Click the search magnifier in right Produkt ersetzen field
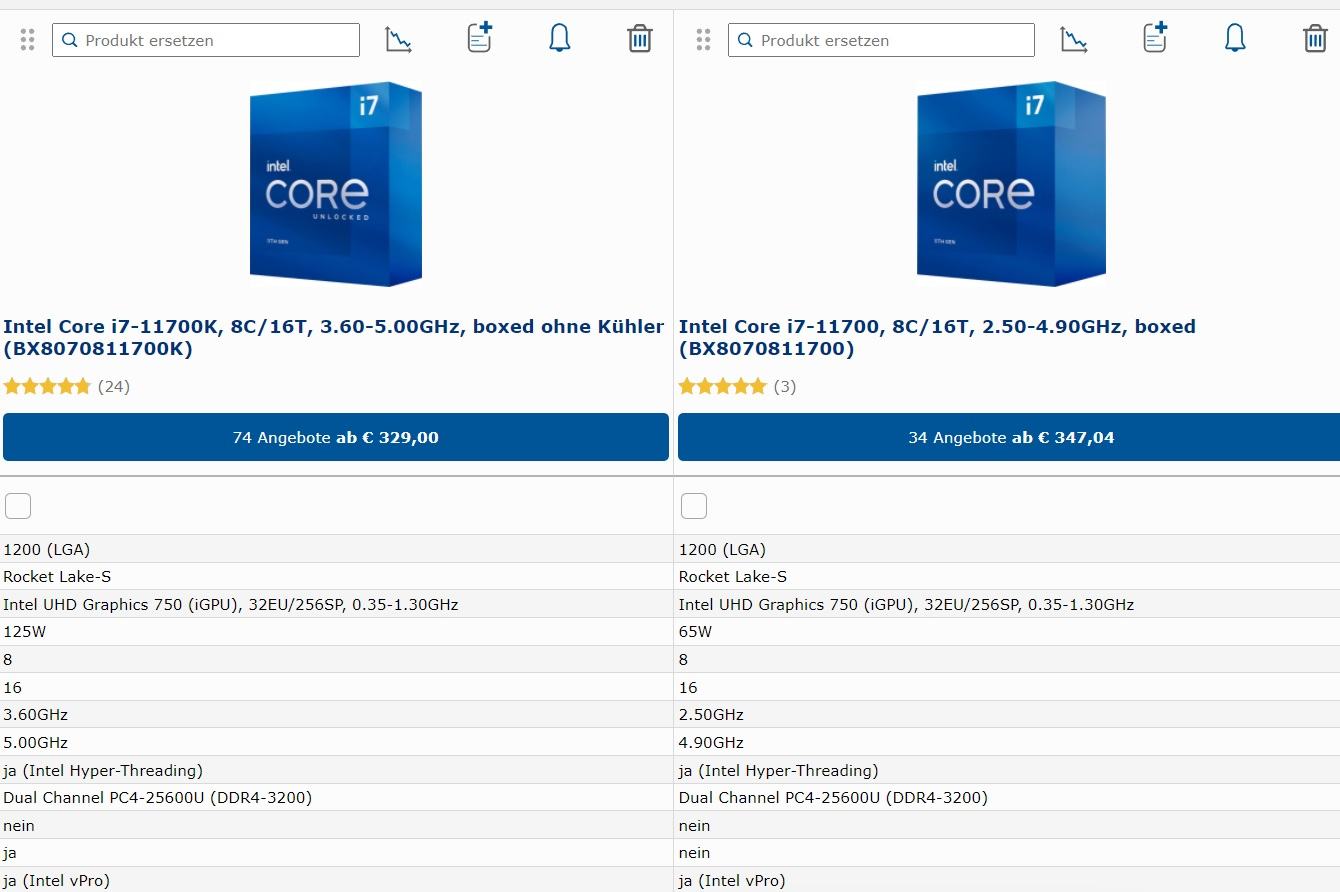Viewport: 1340px width, 892px height. (x=745, y=41)
